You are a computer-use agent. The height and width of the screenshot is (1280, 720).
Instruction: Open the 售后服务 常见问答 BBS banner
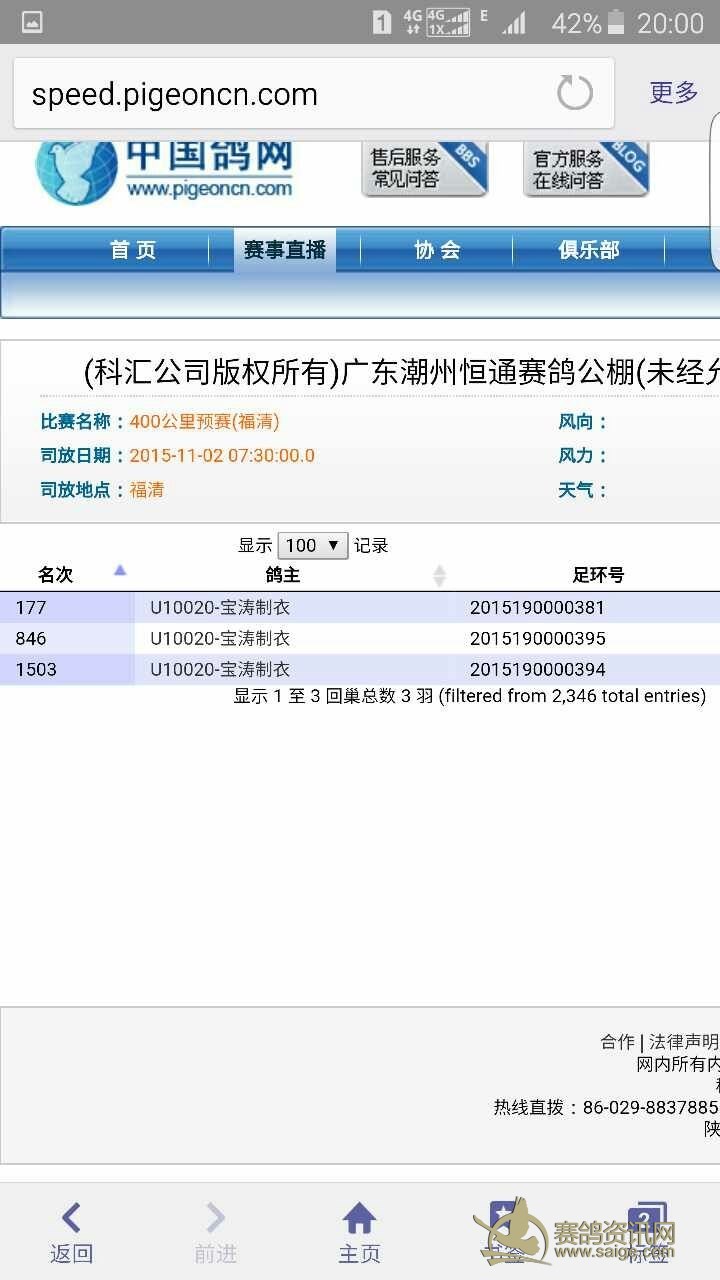pyautogui.click(x=424, y=169)
